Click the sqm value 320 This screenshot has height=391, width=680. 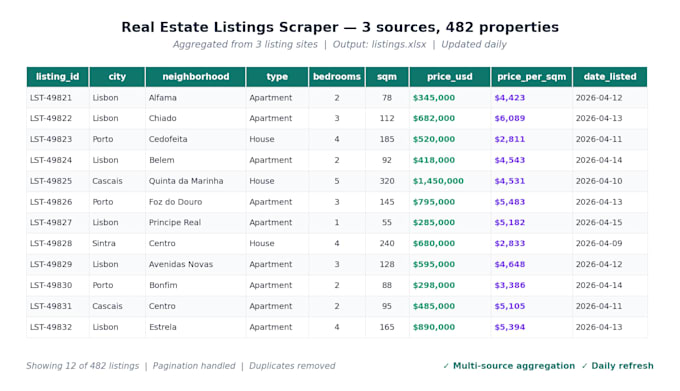(387, 181)
